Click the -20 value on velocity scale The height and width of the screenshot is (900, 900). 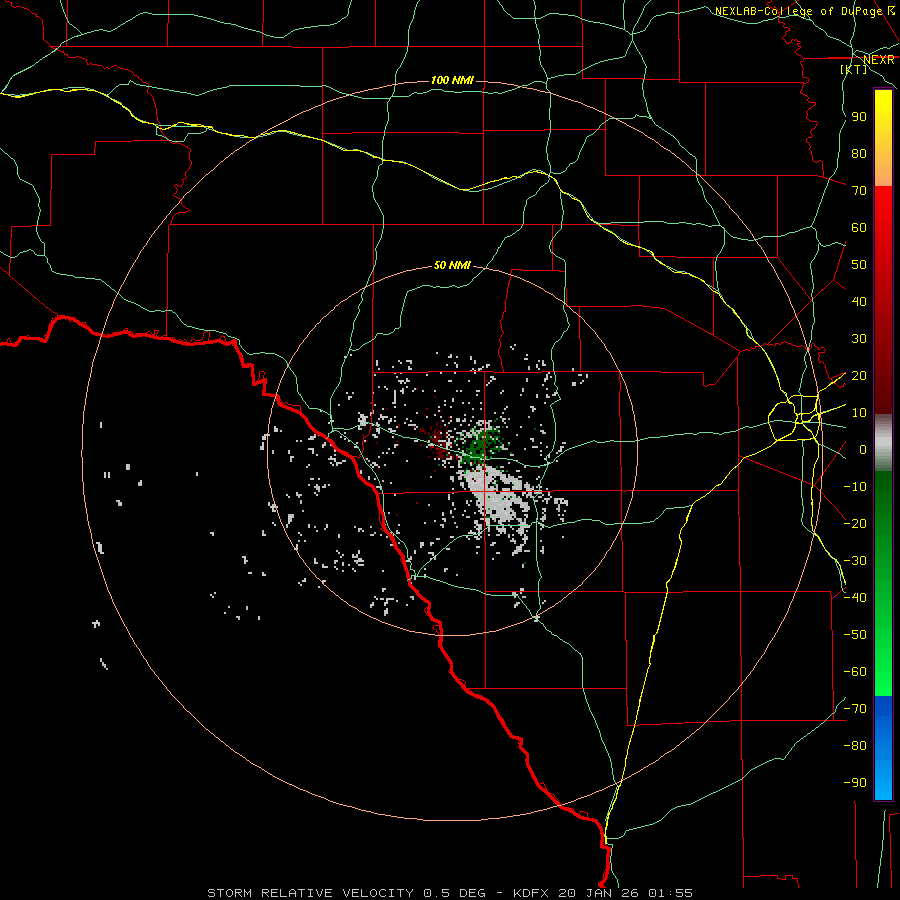855,523
